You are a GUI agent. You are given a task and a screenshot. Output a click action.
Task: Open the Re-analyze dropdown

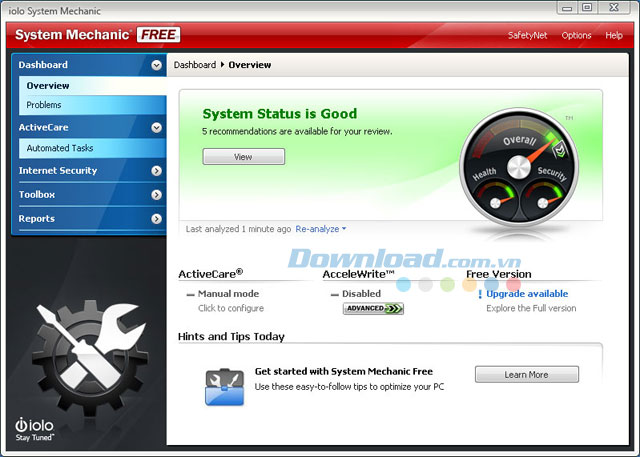tap(321, 229)
